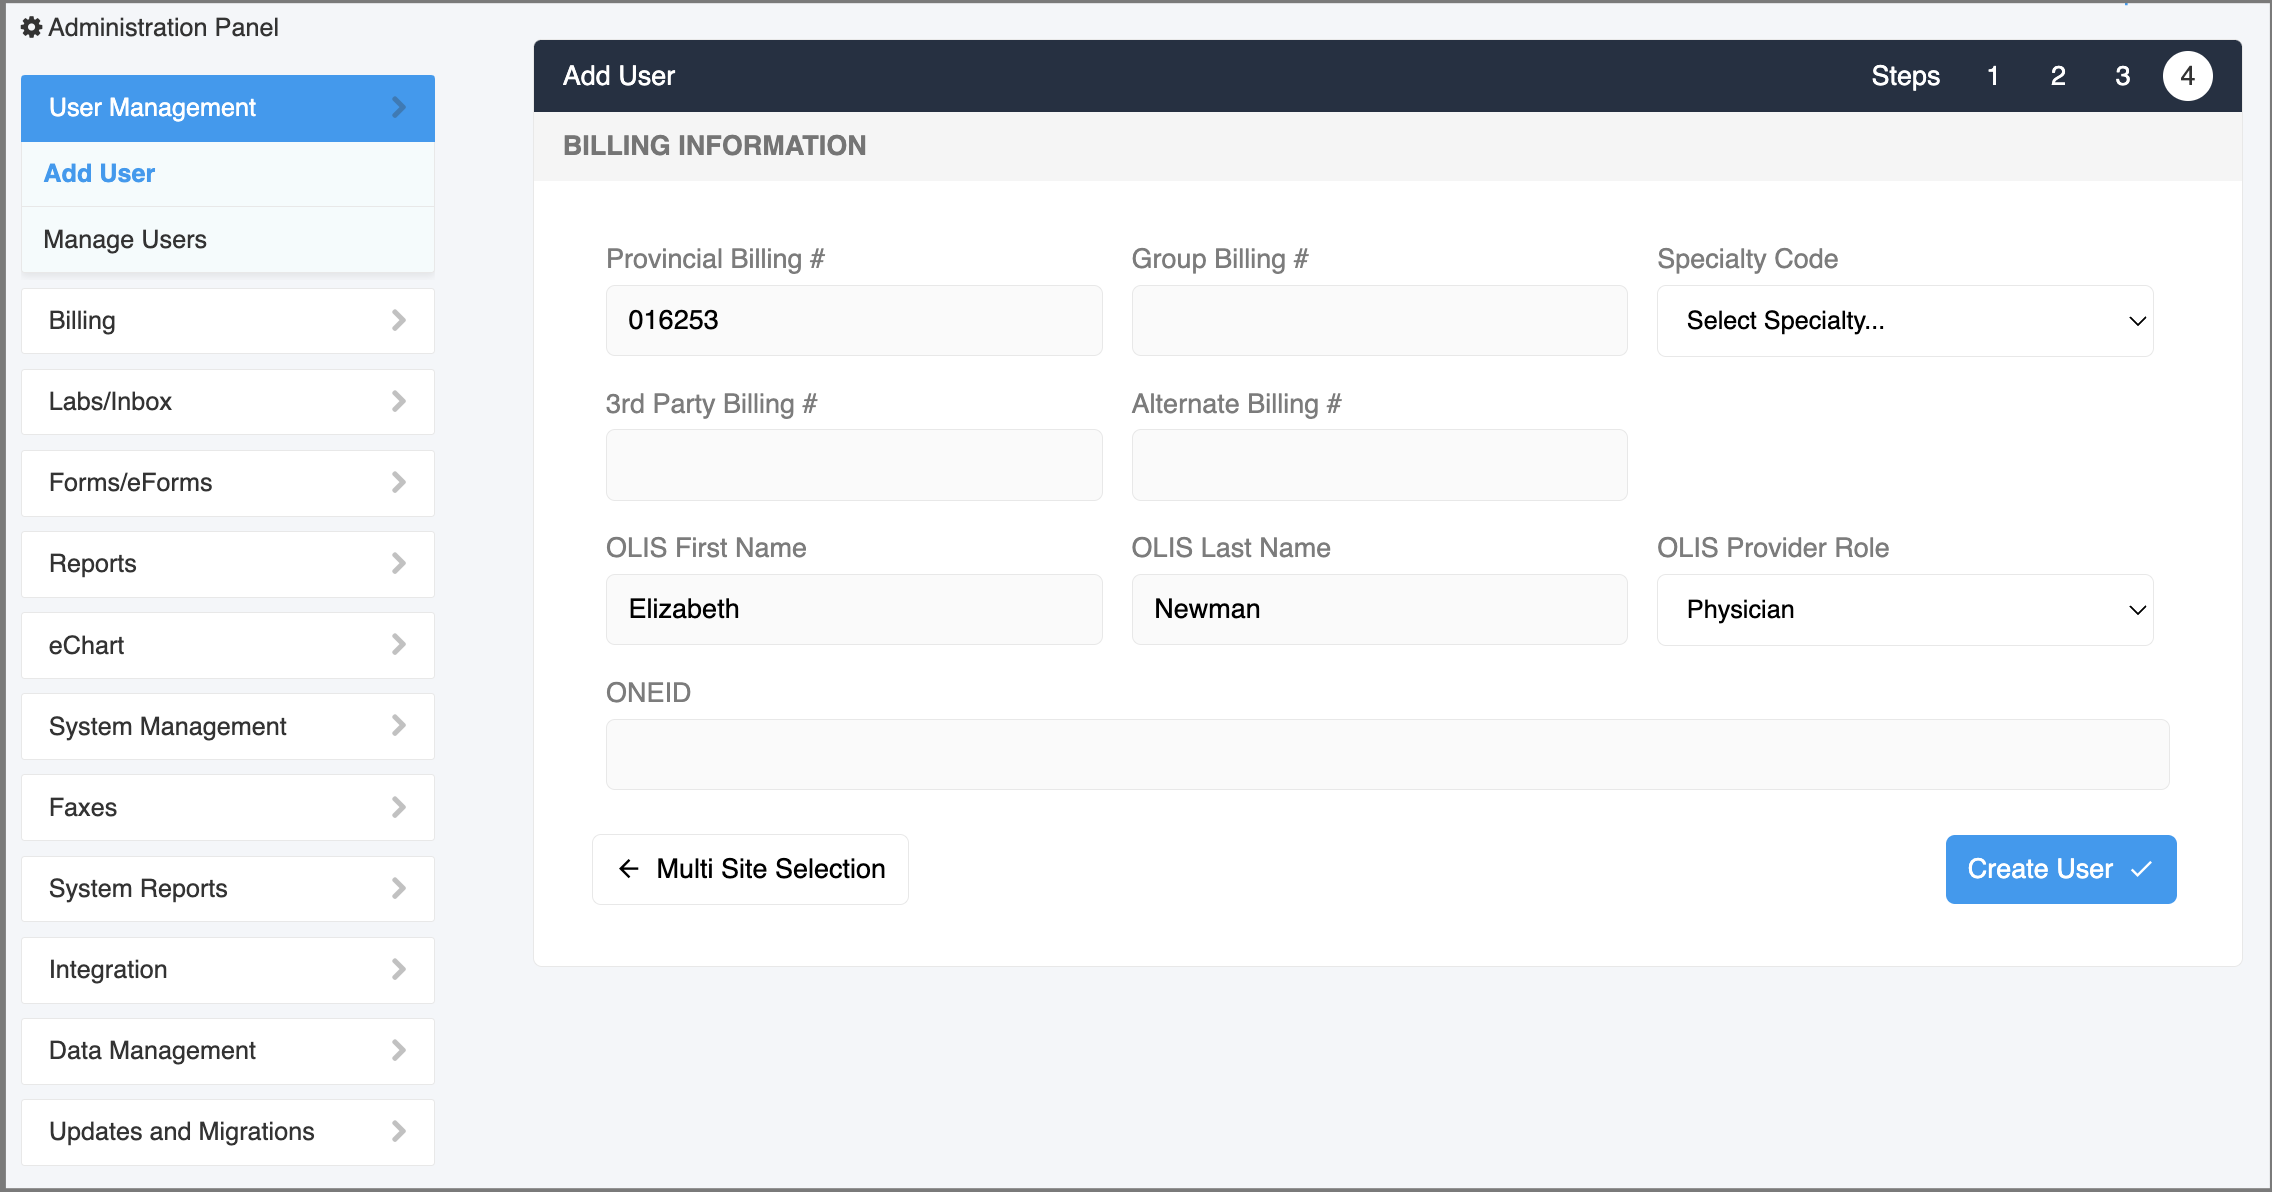Go to step 1 of Add User
2272x1192 pixels.
1993,76
